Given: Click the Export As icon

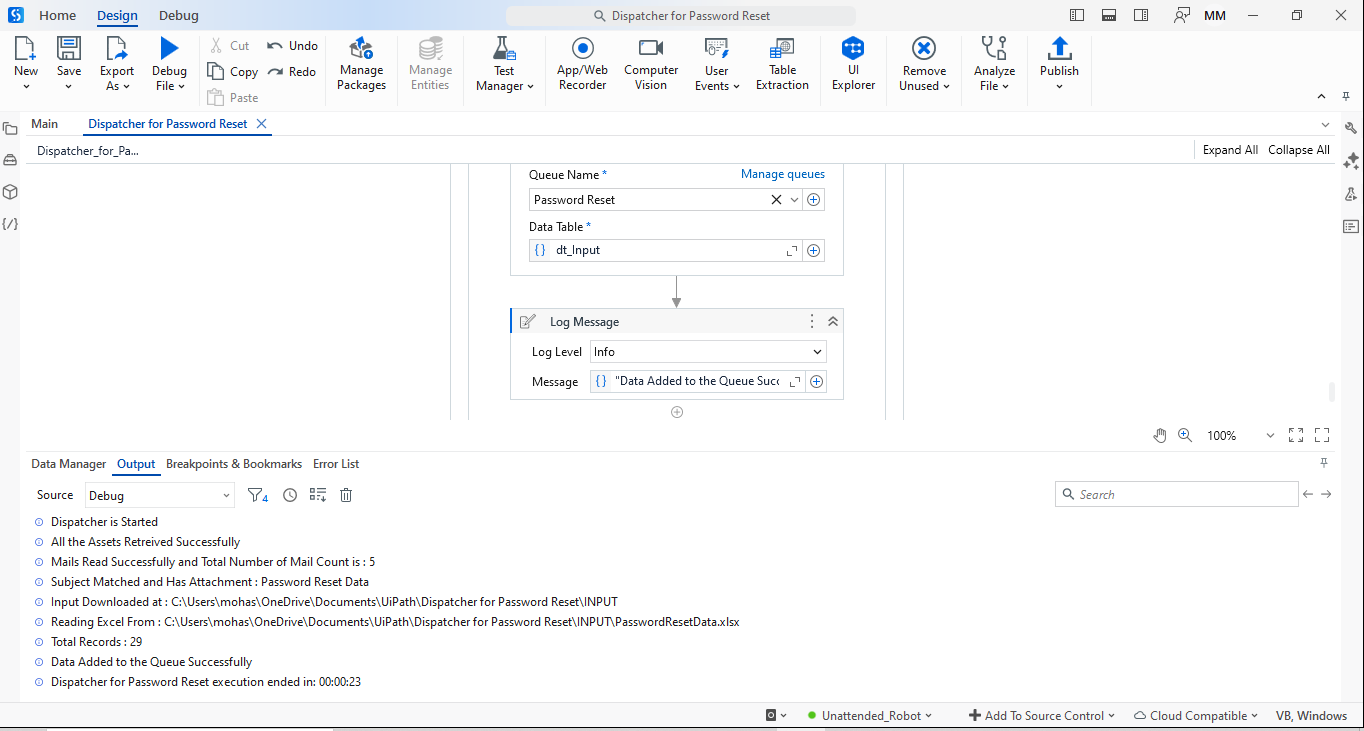Looking at the screenshot, I should [117, 48].
